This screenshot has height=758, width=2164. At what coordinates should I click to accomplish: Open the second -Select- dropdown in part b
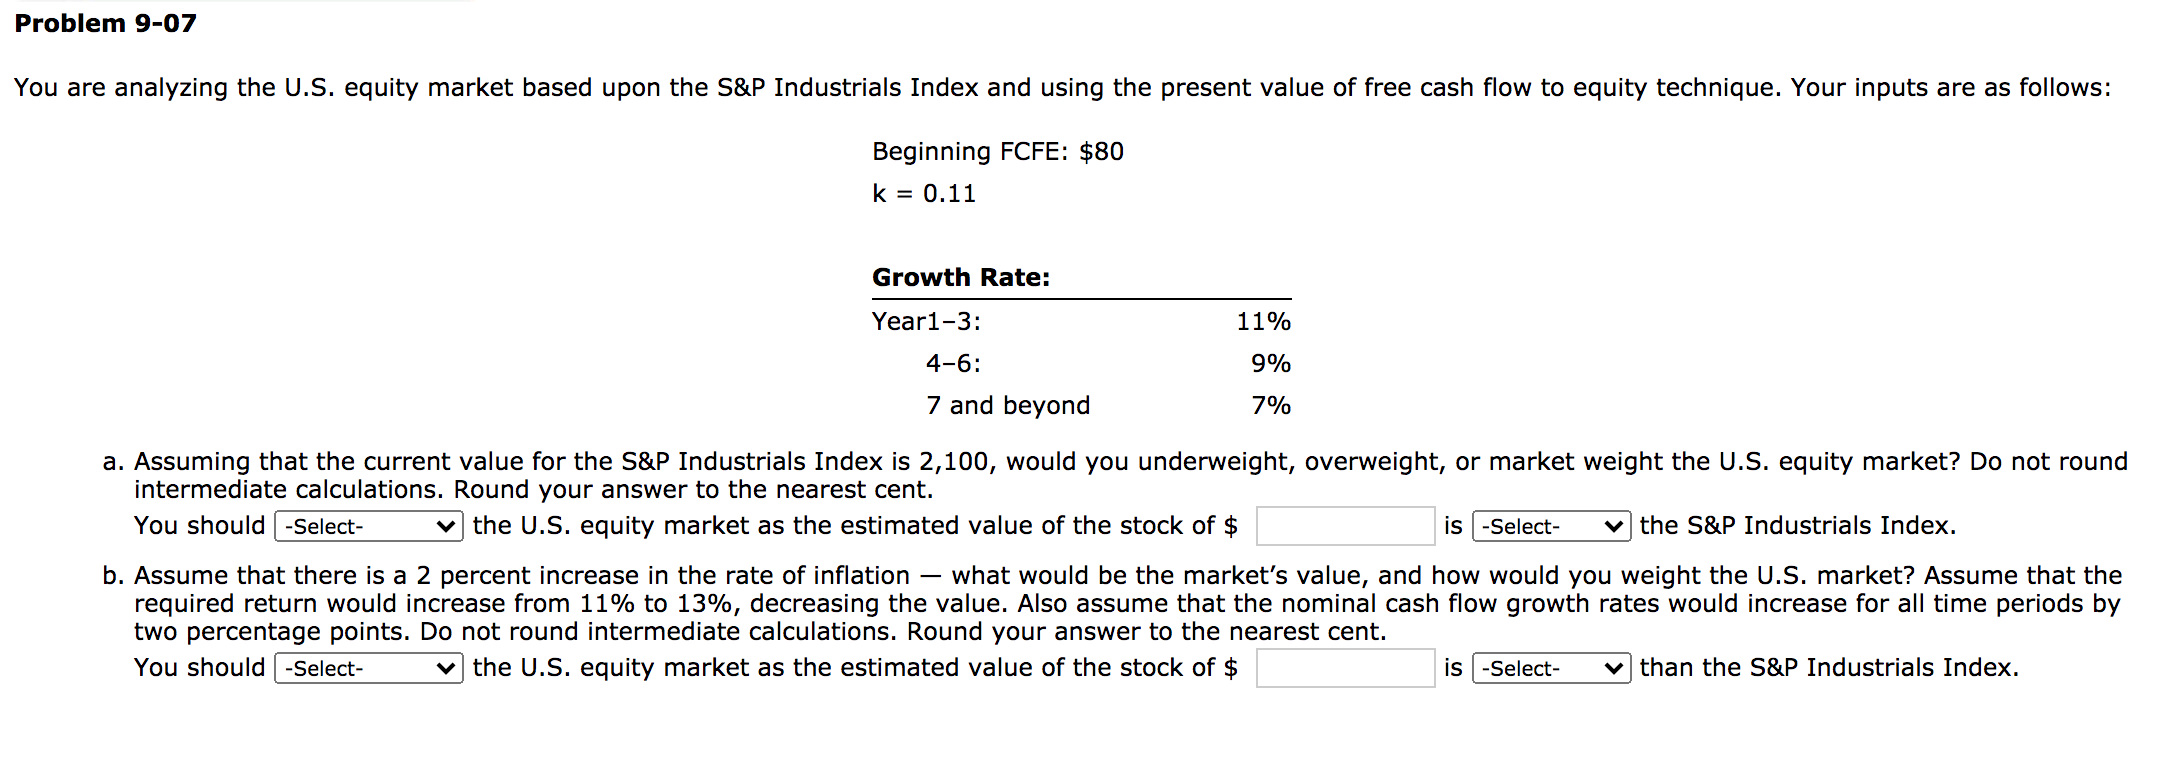(1548, 668)
